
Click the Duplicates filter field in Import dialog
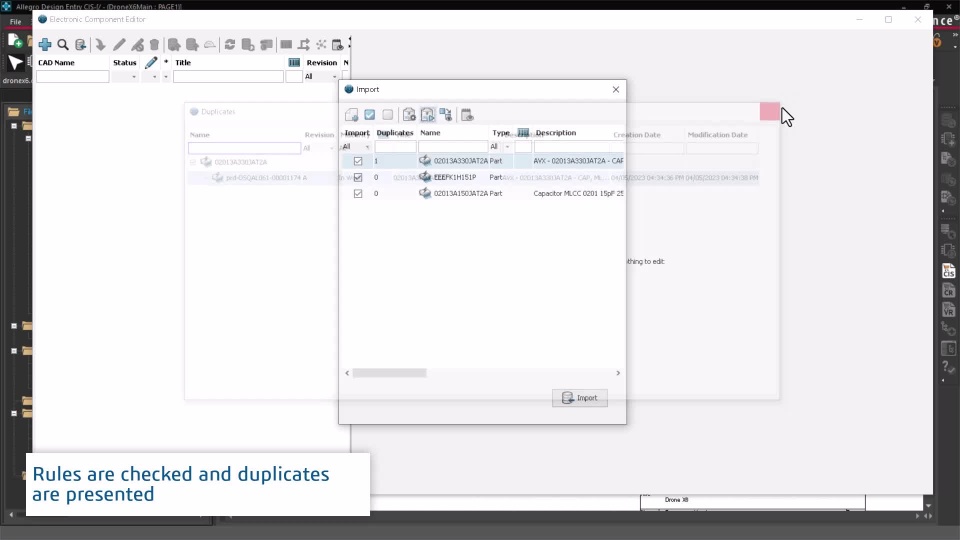[x=396, y=147]
